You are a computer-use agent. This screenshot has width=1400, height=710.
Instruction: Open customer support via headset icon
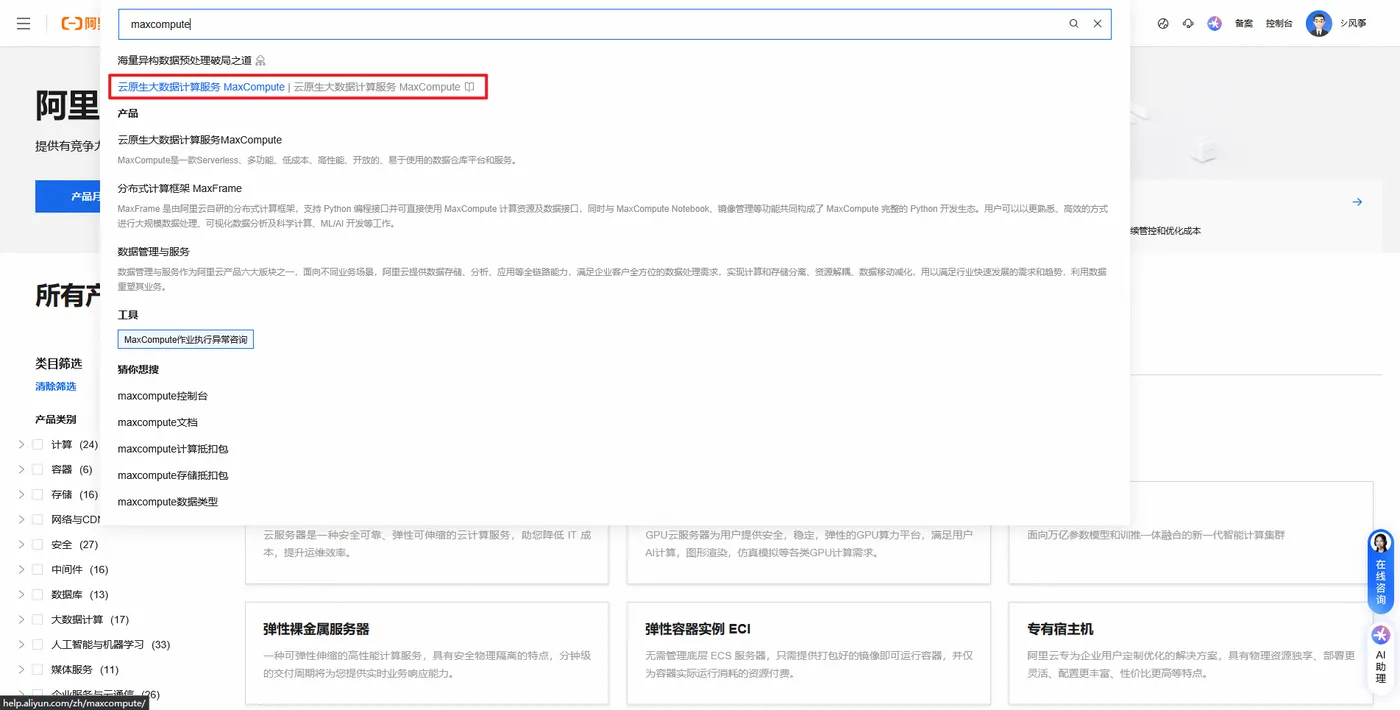(x=1188, y=22)
